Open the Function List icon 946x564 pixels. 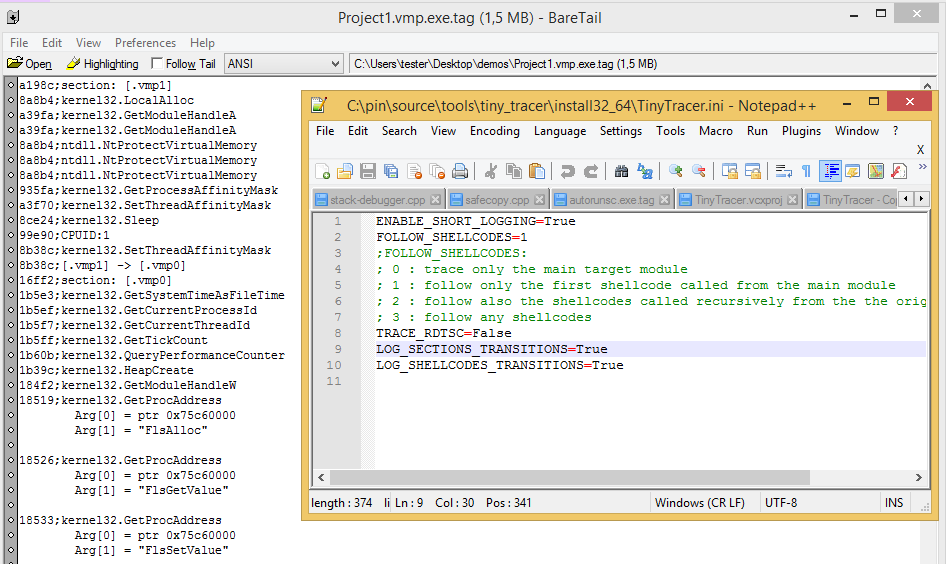click(899, 171)
